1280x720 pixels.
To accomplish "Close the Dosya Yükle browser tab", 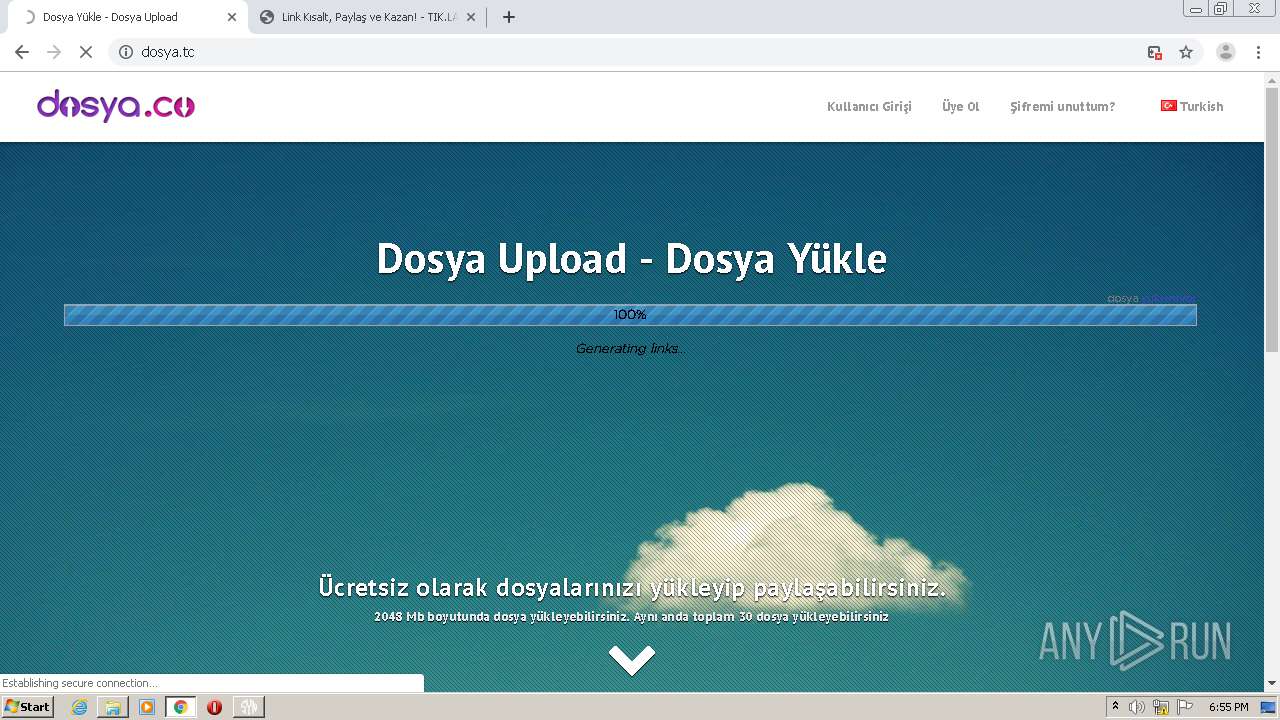I will [x=232, y=17].
